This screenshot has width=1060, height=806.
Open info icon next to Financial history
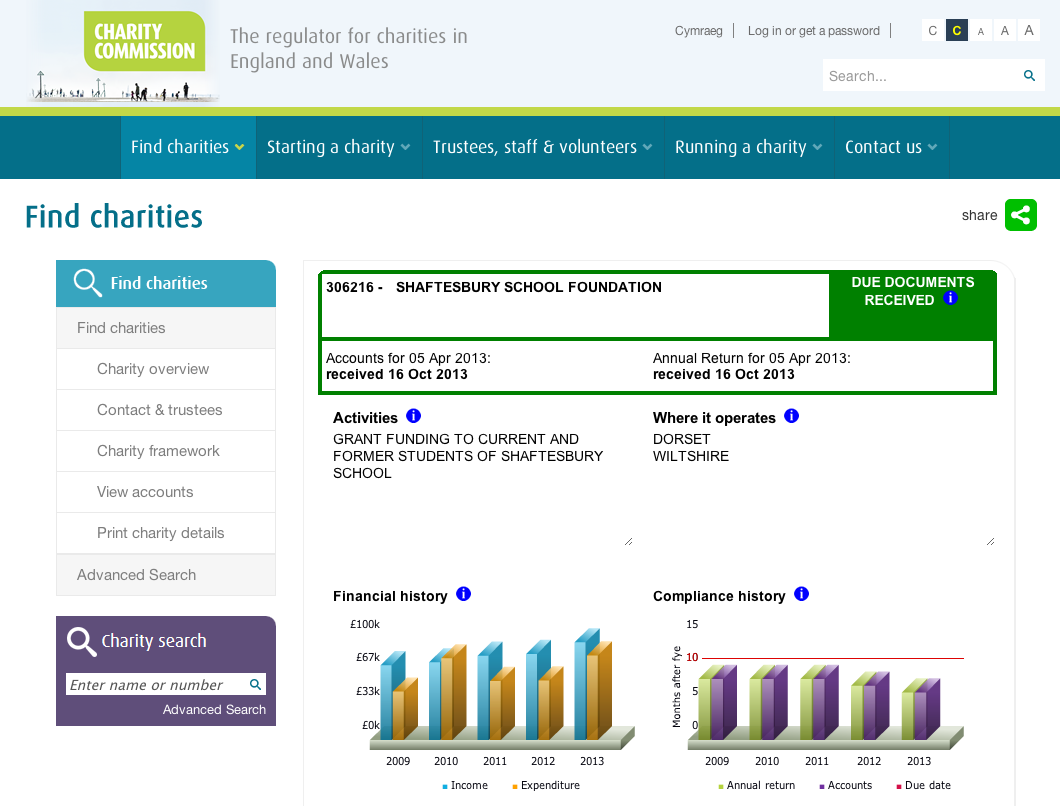pos(463,594)
